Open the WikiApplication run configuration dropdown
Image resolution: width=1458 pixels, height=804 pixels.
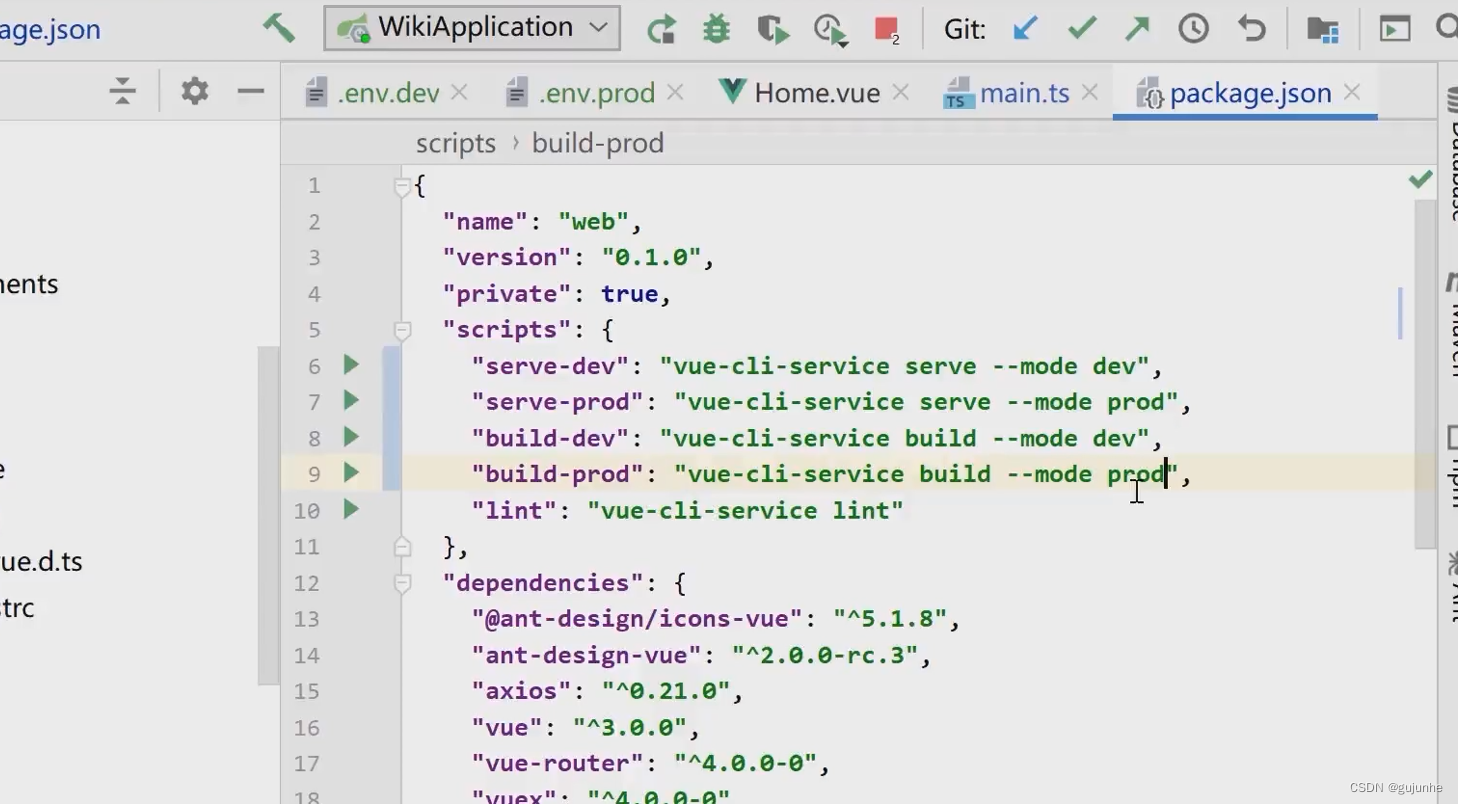[472, 28]
